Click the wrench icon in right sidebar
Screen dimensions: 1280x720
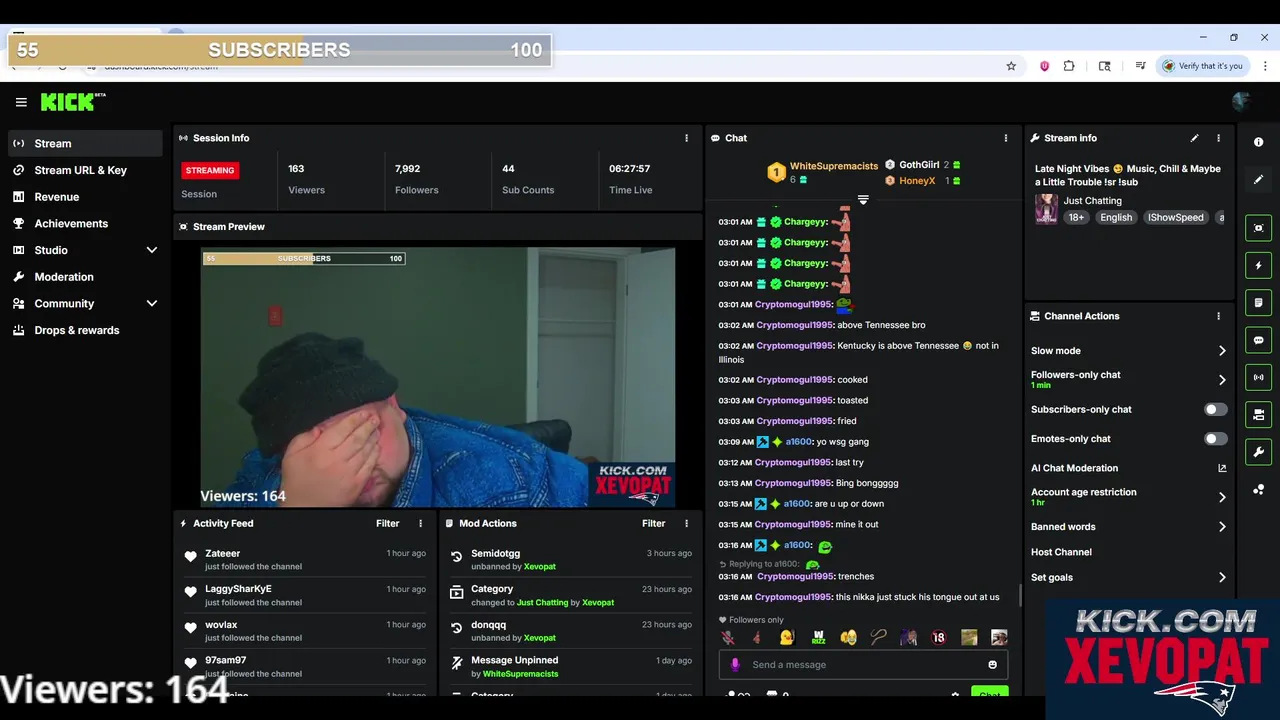pyautogui.click(x=1258, y=452)
